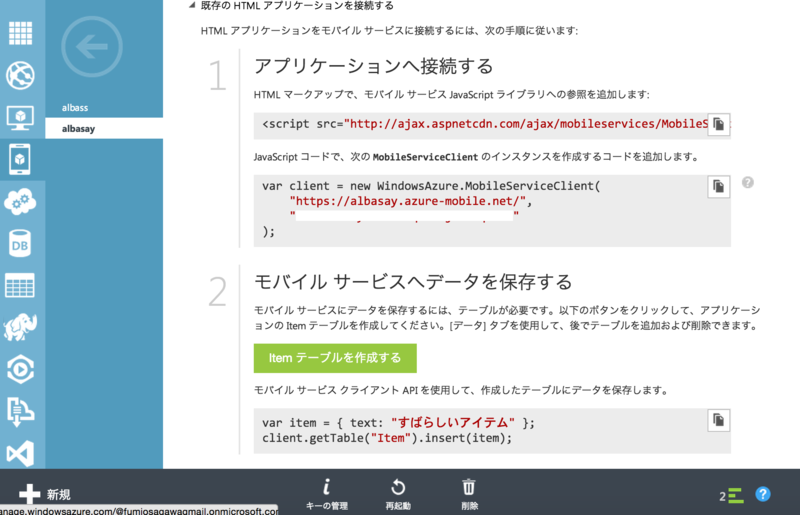Click Item テーブルを作成する green button
The image size is (800, 515).
coord(335,358)
